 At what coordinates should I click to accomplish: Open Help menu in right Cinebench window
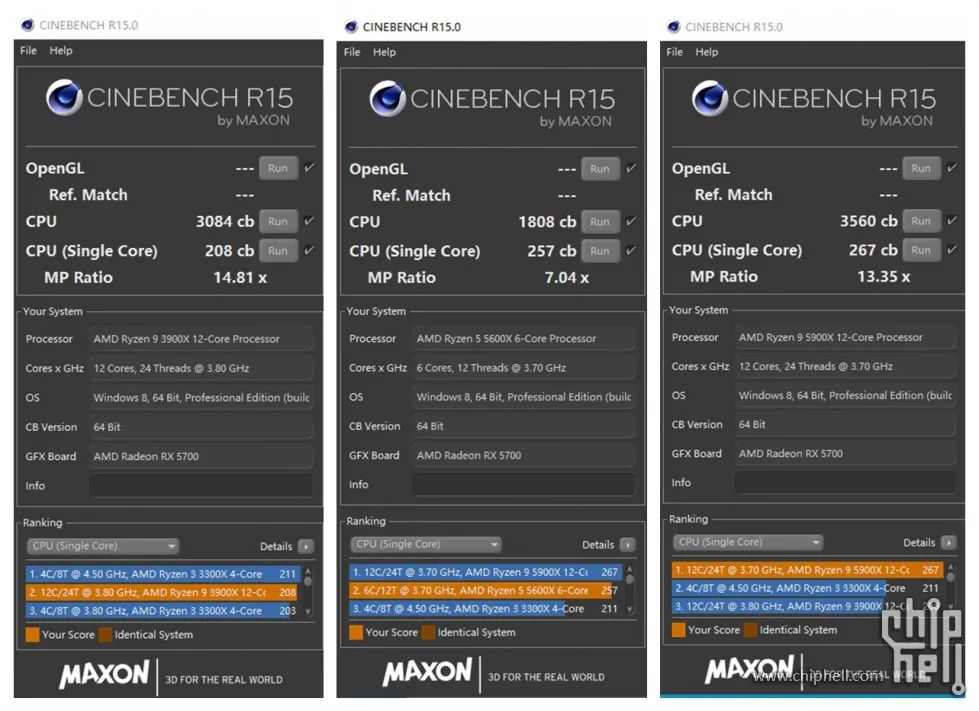click(x=707, y=52)
